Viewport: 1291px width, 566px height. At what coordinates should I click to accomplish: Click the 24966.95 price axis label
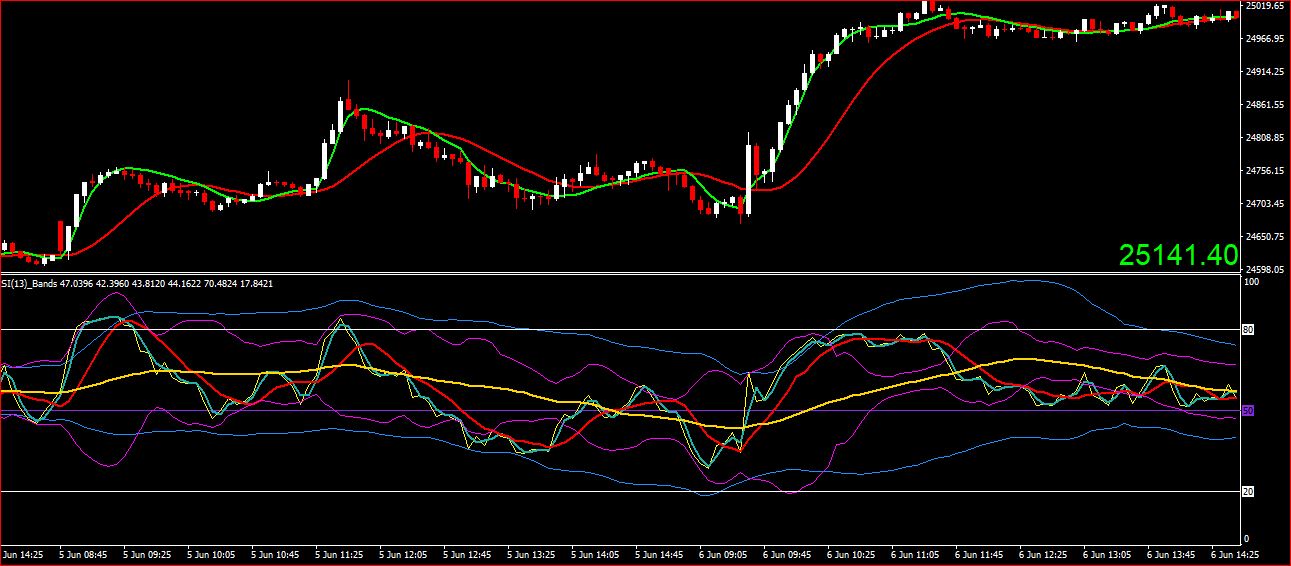click(x=1265, y=39)
